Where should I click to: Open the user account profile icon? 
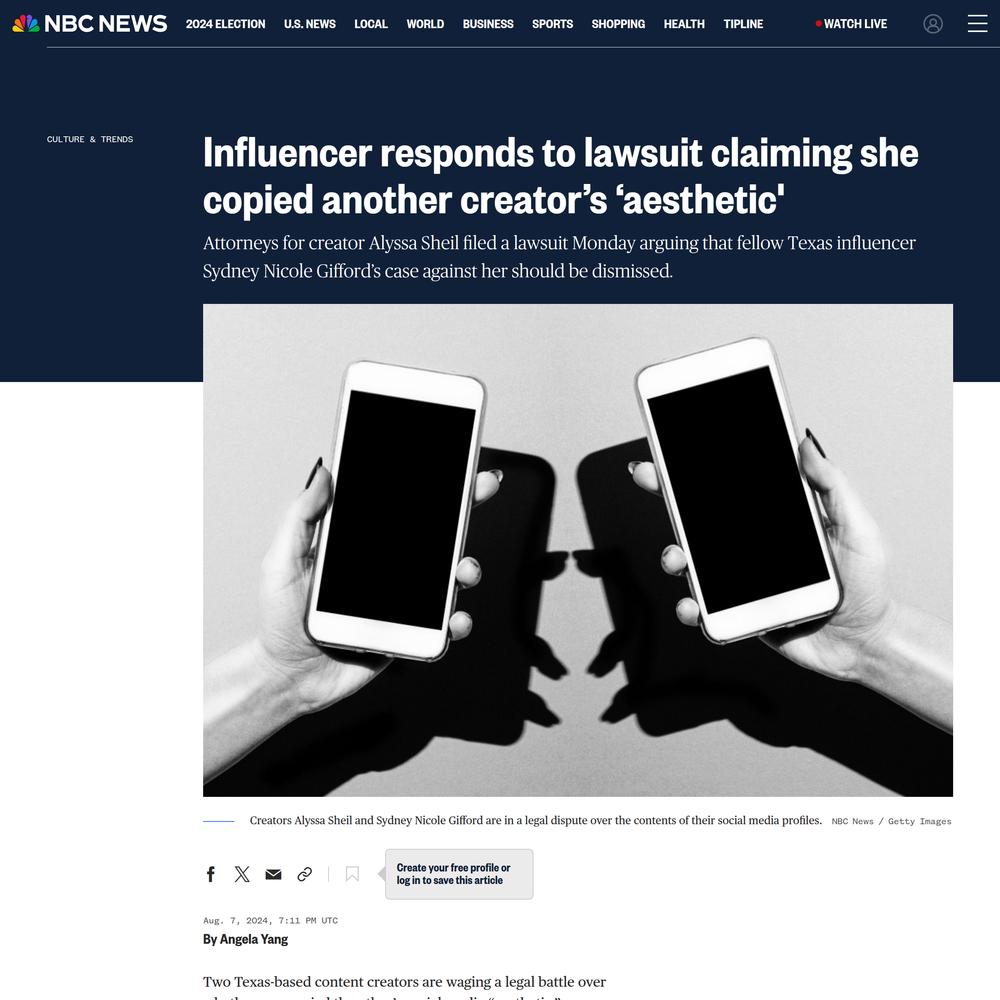pyautogui.click(x=932, y=24)
